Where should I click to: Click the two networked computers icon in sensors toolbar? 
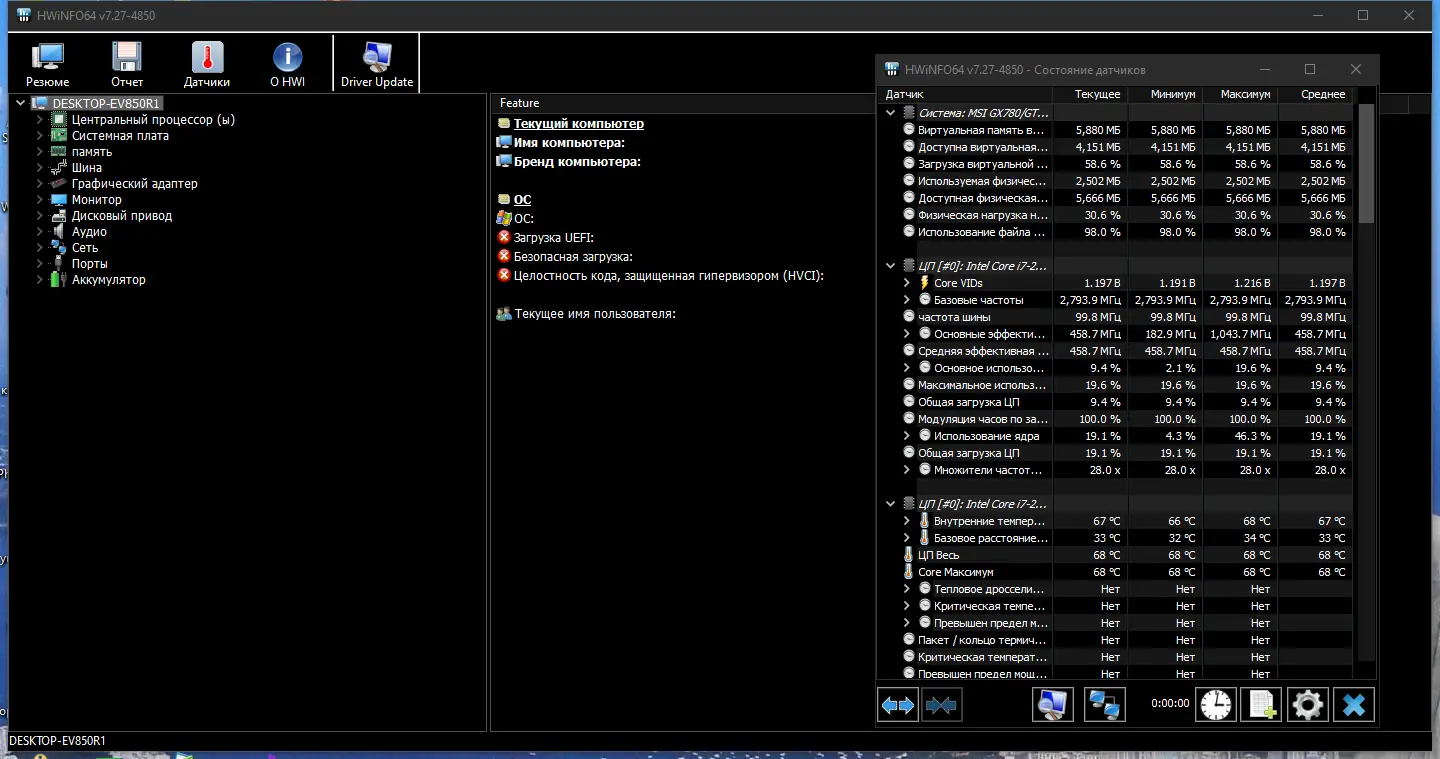pyautogui.click(x=1105, y=705)
